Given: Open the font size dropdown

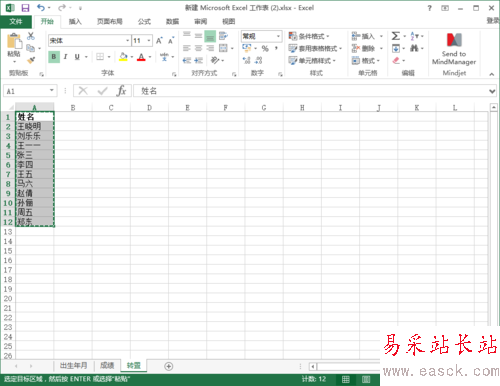Looking at the screenshot, I should point(149,41).
